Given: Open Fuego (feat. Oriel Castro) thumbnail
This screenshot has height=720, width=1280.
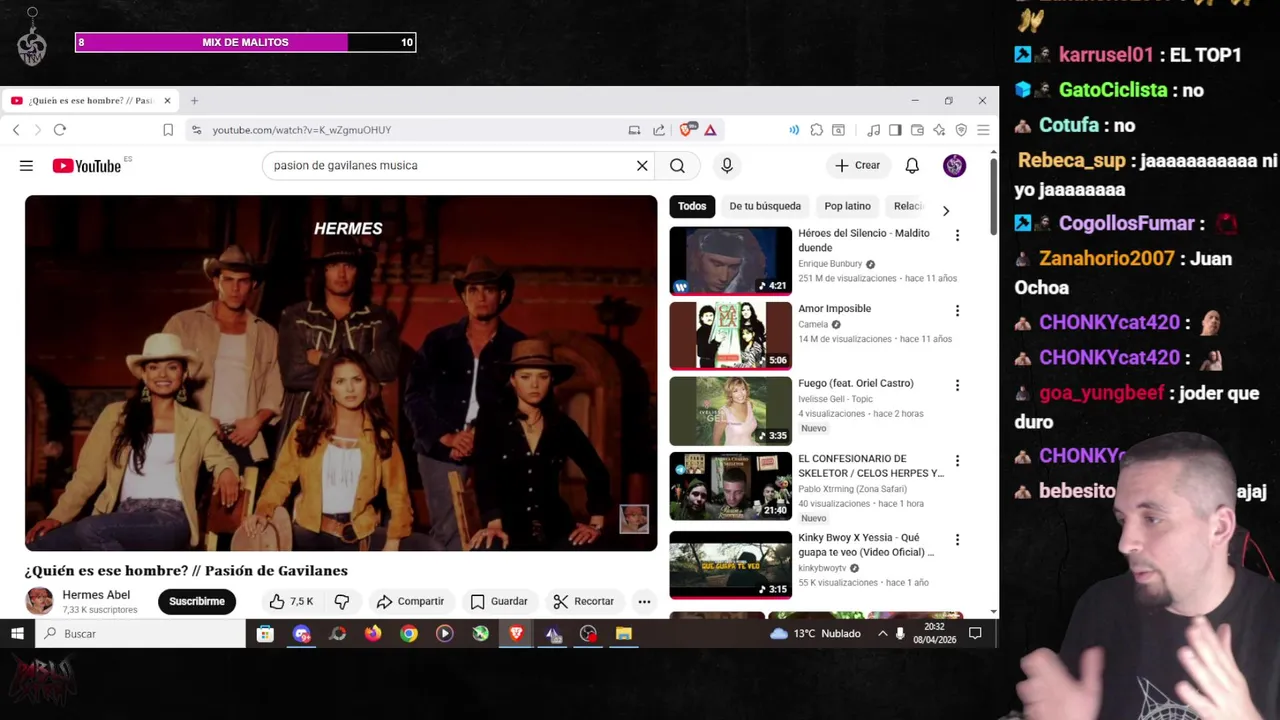Looking at the screenshot, I should pos(730,411).
